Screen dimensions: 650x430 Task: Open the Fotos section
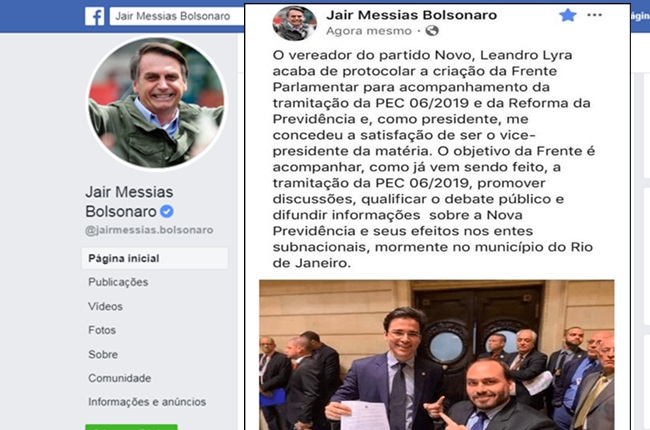pyautogui.click(x=102, y=330)
